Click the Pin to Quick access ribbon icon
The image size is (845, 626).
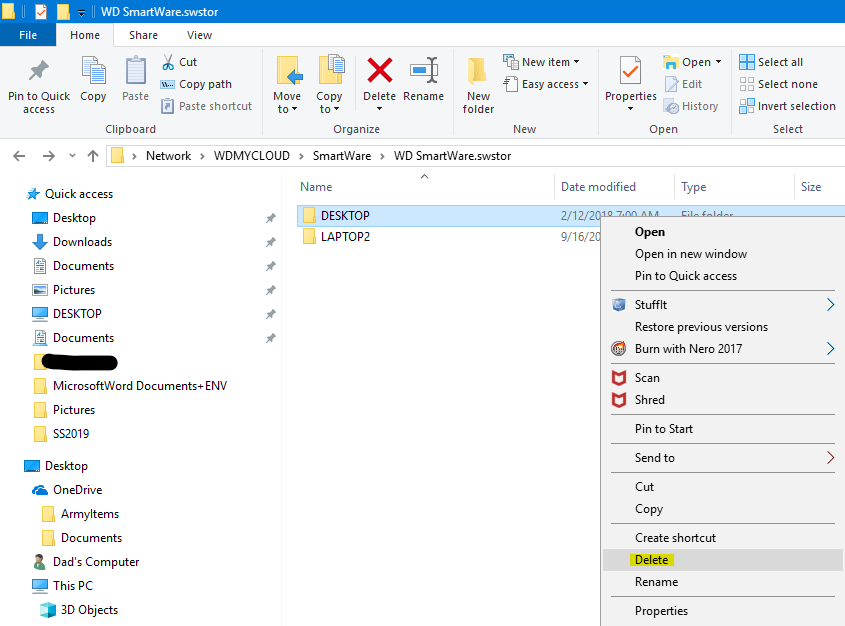tap(39, 71)
